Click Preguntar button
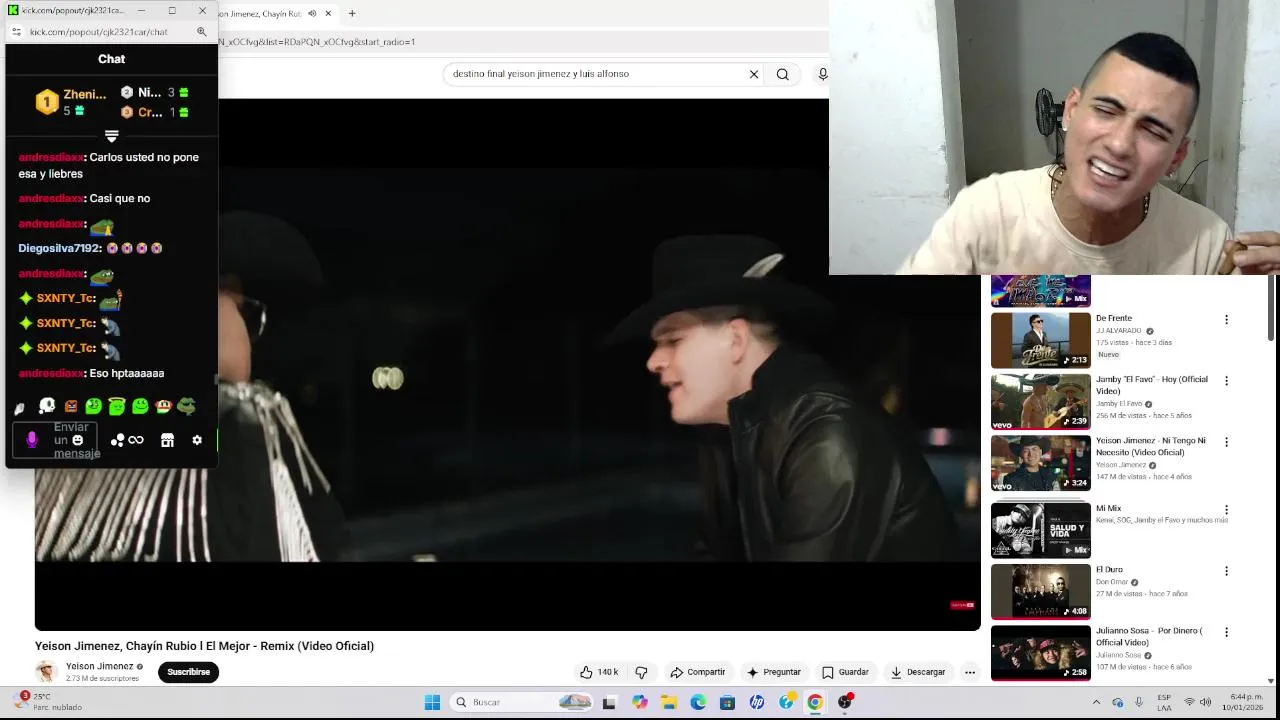The width and height of the screenshot is (1280, 720). [x=773, y=672]
